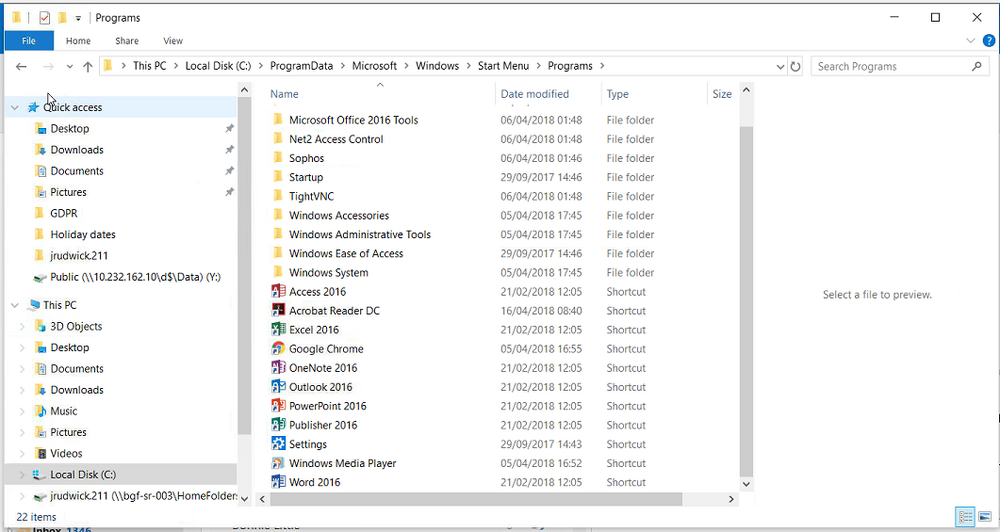
Task: Open the File menu
Action: (29, 41)
